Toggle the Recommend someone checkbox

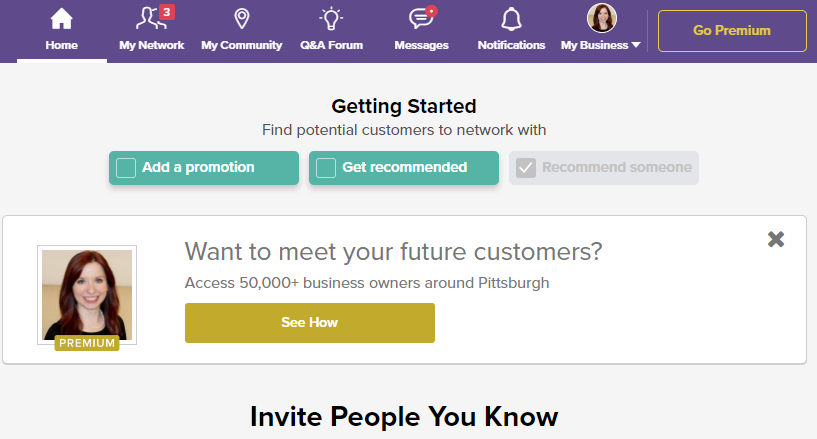pyautogui.click(x=526, y=168)
